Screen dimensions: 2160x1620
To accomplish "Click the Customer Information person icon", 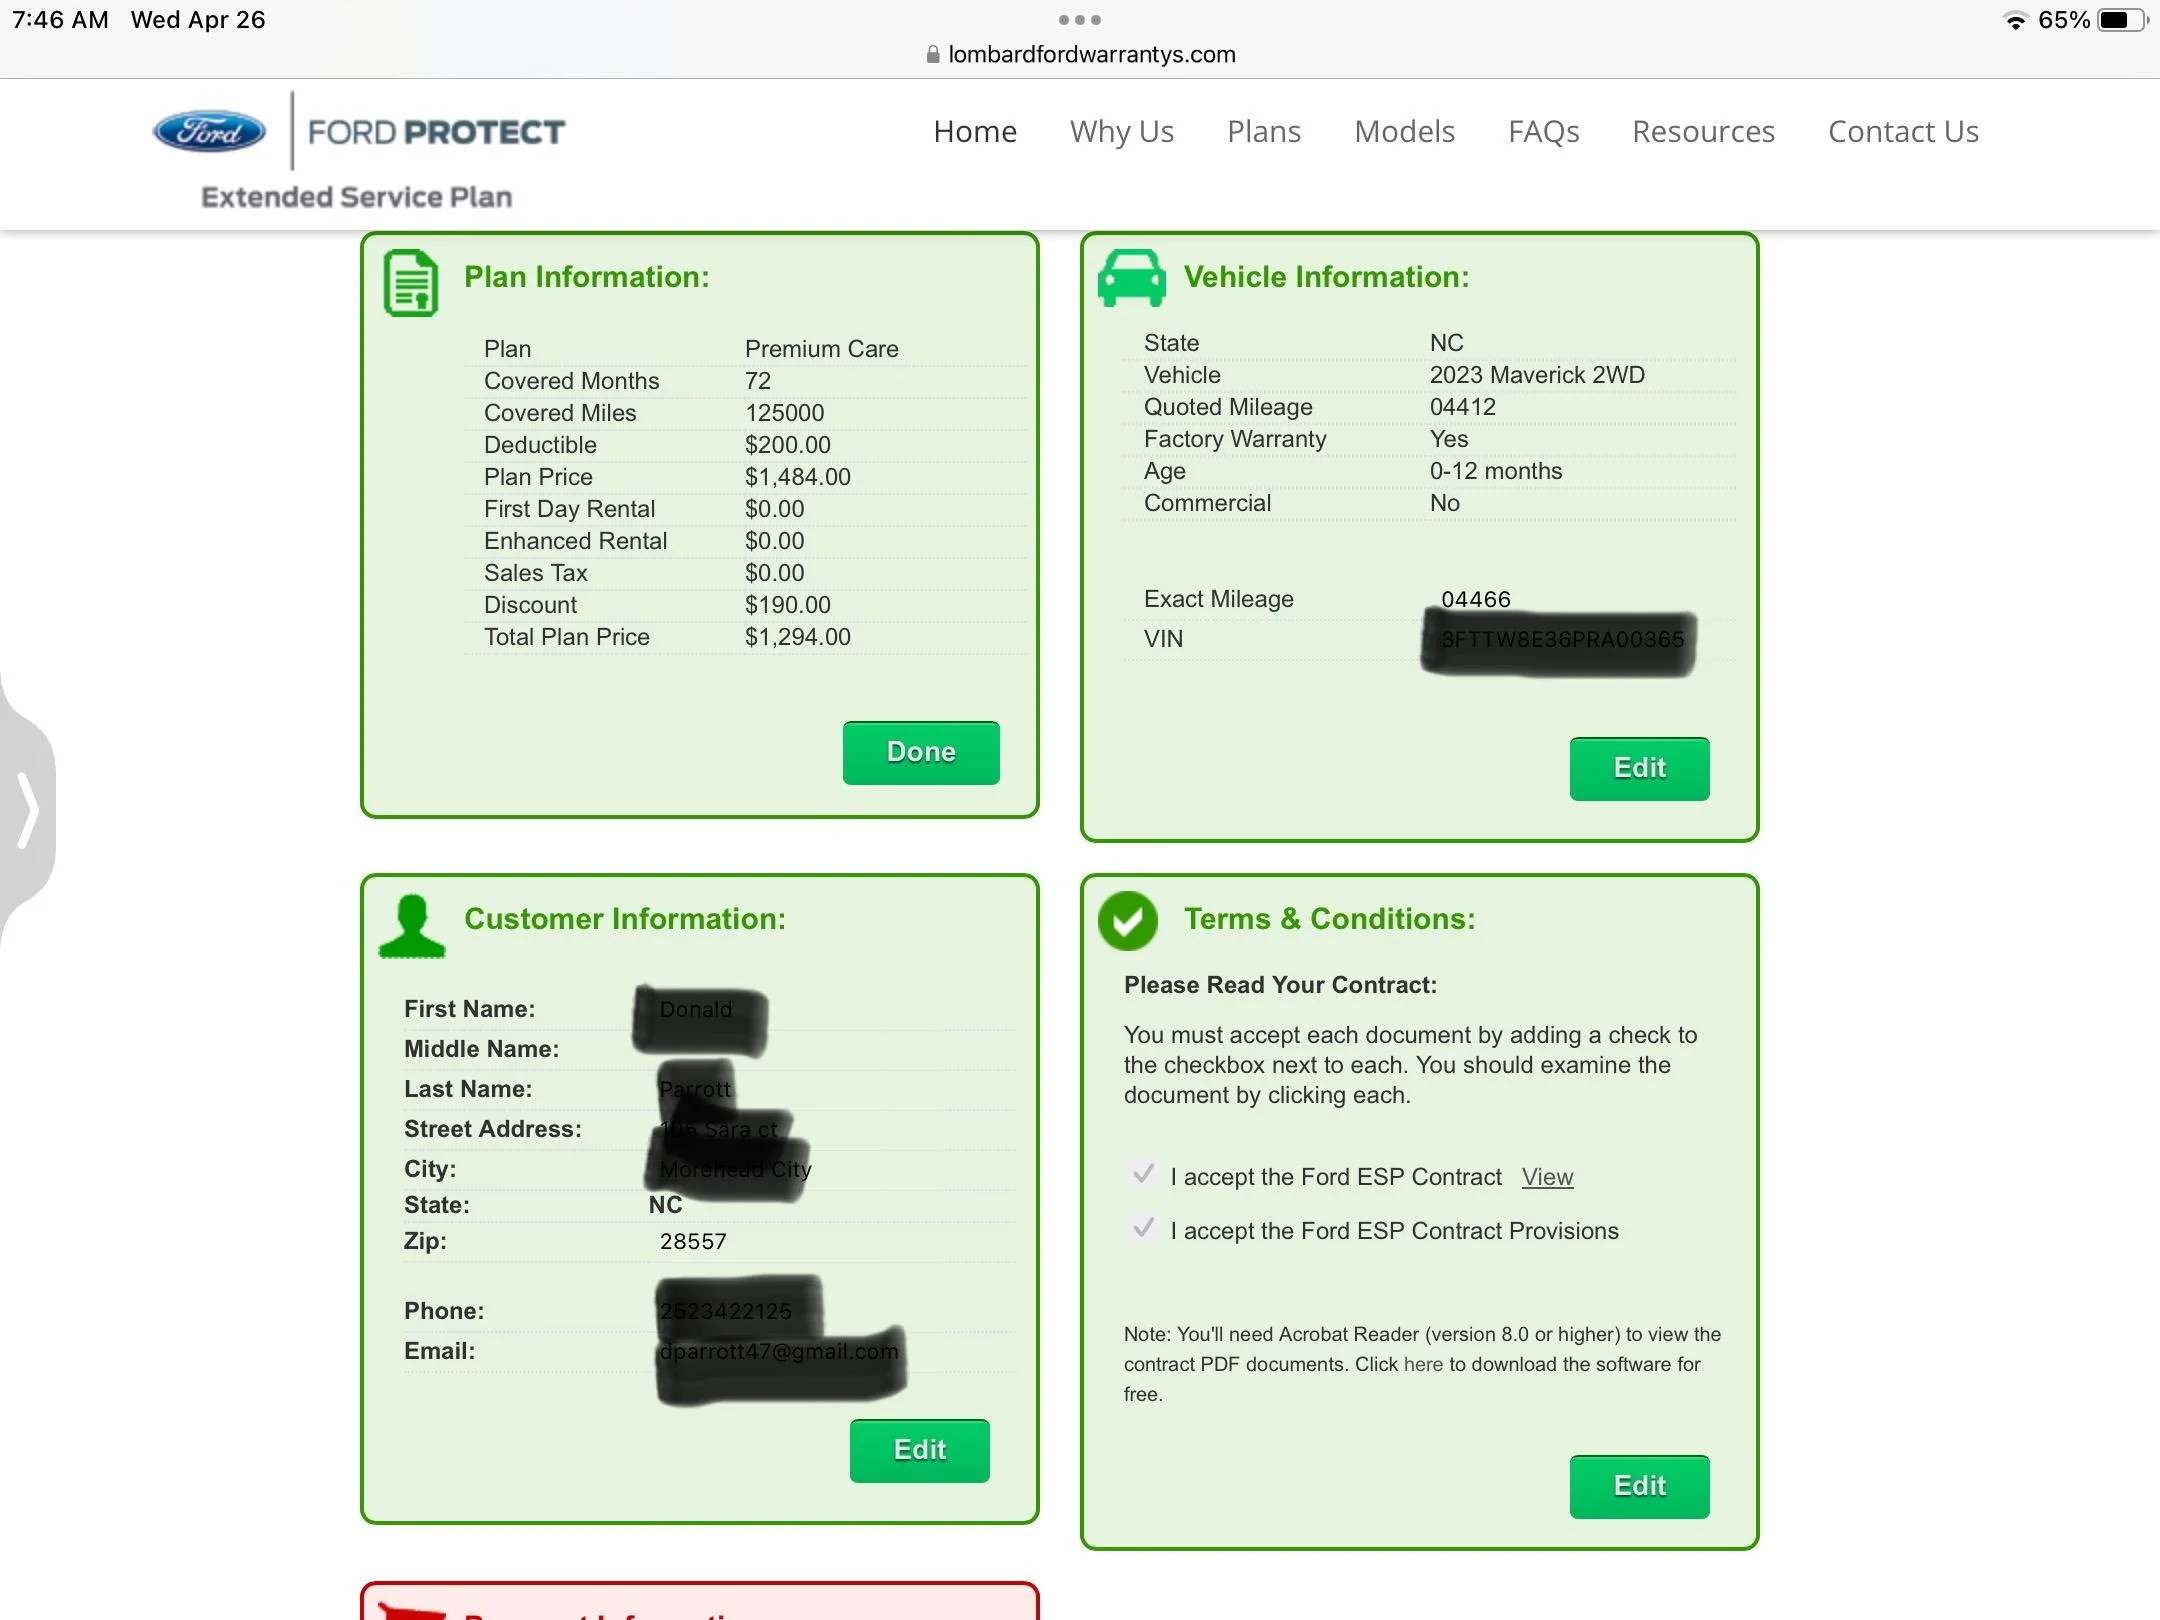I will (x=412, y=926).
